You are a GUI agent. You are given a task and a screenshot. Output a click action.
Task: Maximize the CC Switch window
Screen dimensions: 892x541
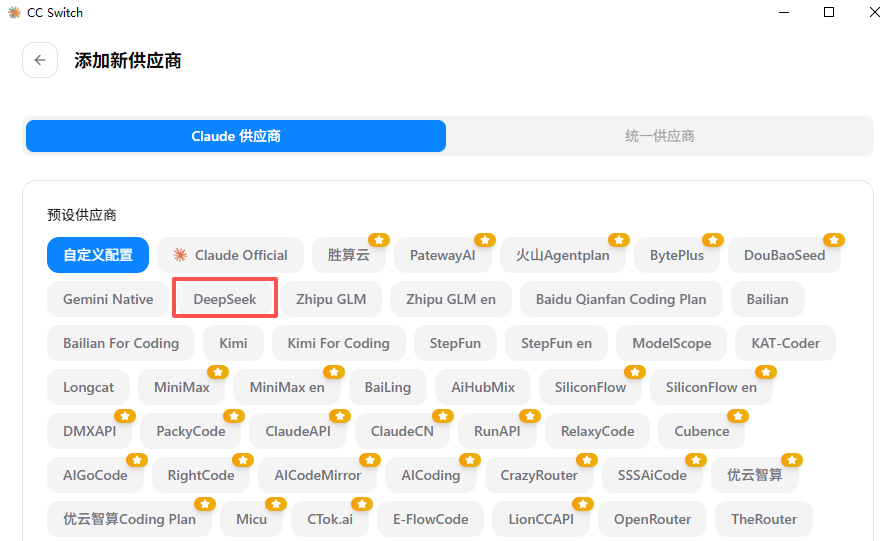pyautogui.click(x=829, y=12)
